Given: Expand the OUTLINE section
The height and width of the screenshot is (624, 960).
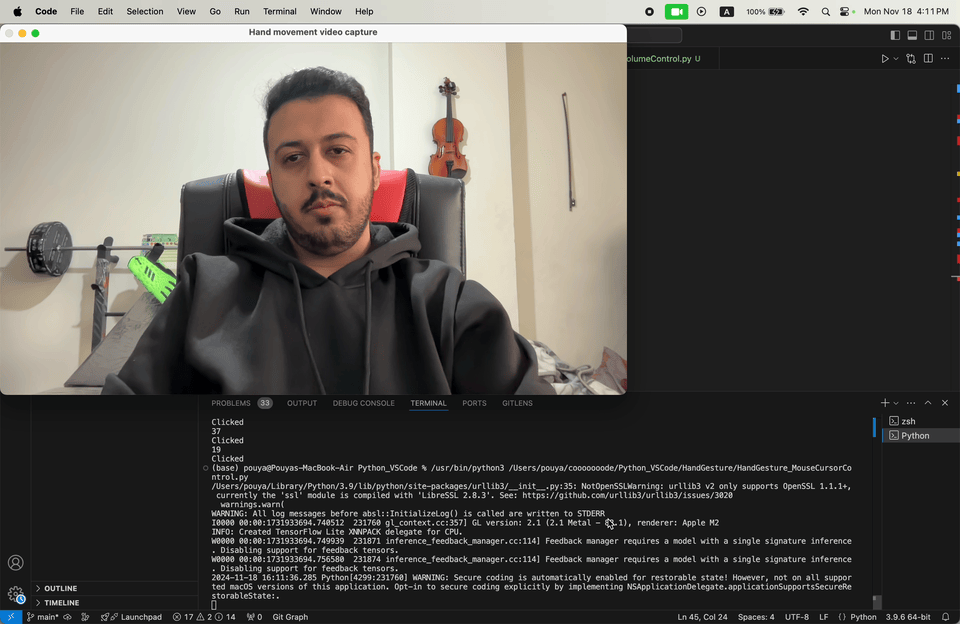Looking at the screenshot, I should coord(116,588).
